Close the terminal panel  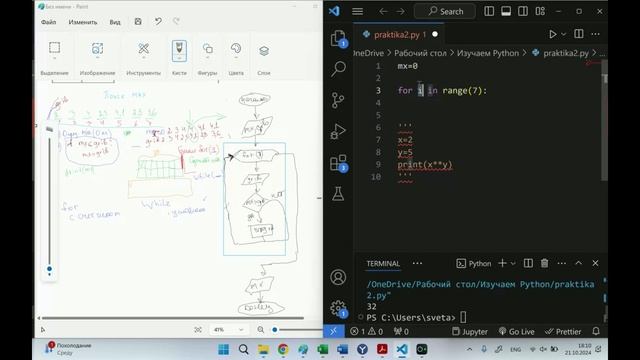(595, 263)
